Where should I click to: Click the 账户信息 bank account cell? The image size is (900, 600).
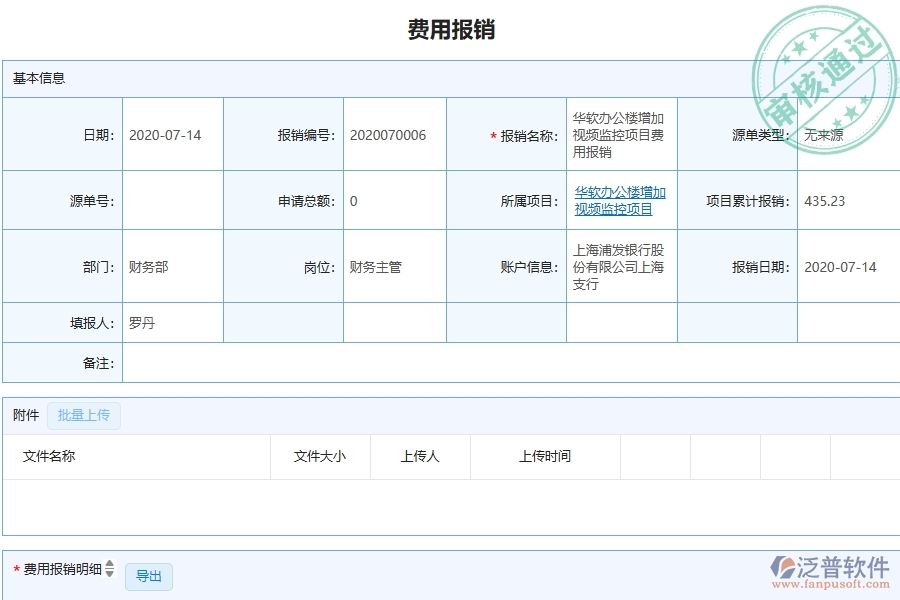(613, 267)
